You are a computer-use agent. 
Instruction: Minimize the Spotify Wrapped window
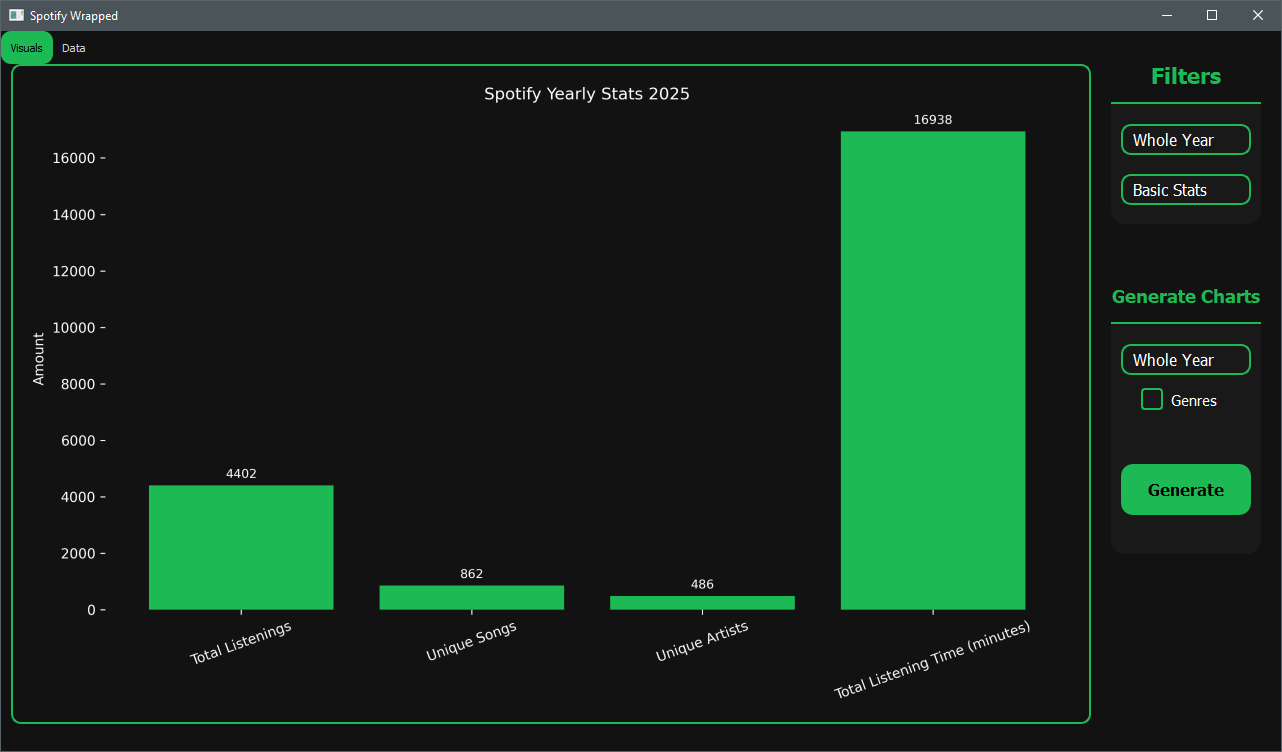(1167, 15)
